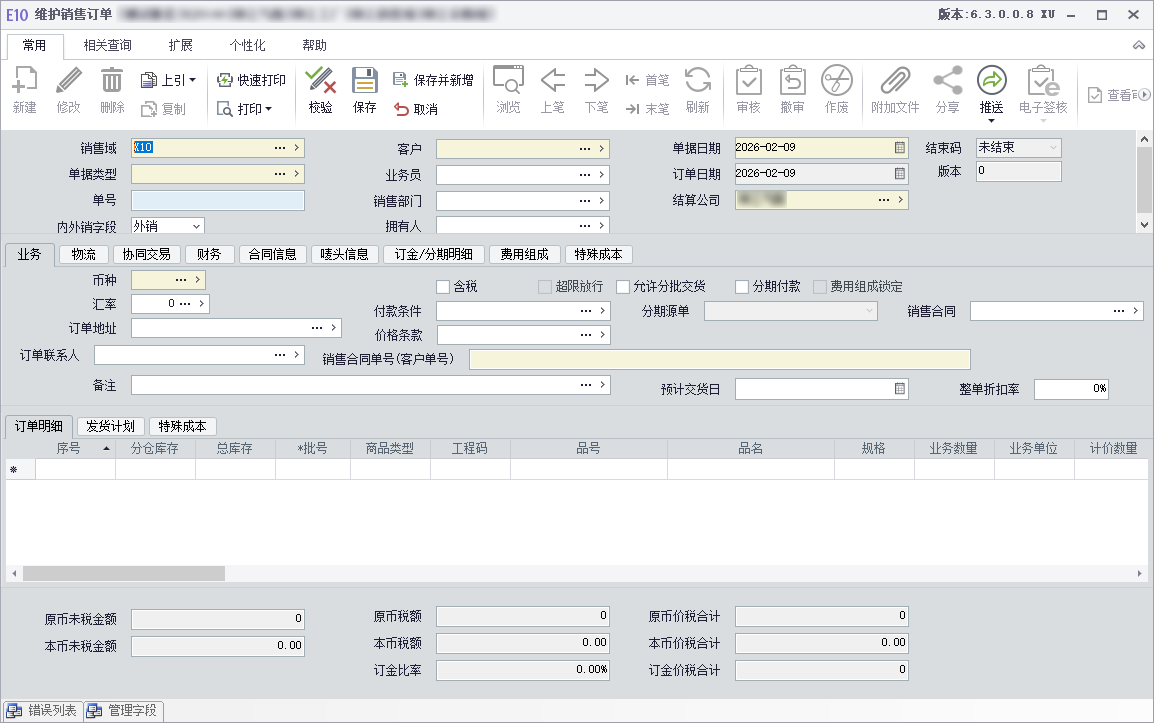Open the 上引 dropdown arrow
Screen dimensions: 1154x723
click(193, 80)
